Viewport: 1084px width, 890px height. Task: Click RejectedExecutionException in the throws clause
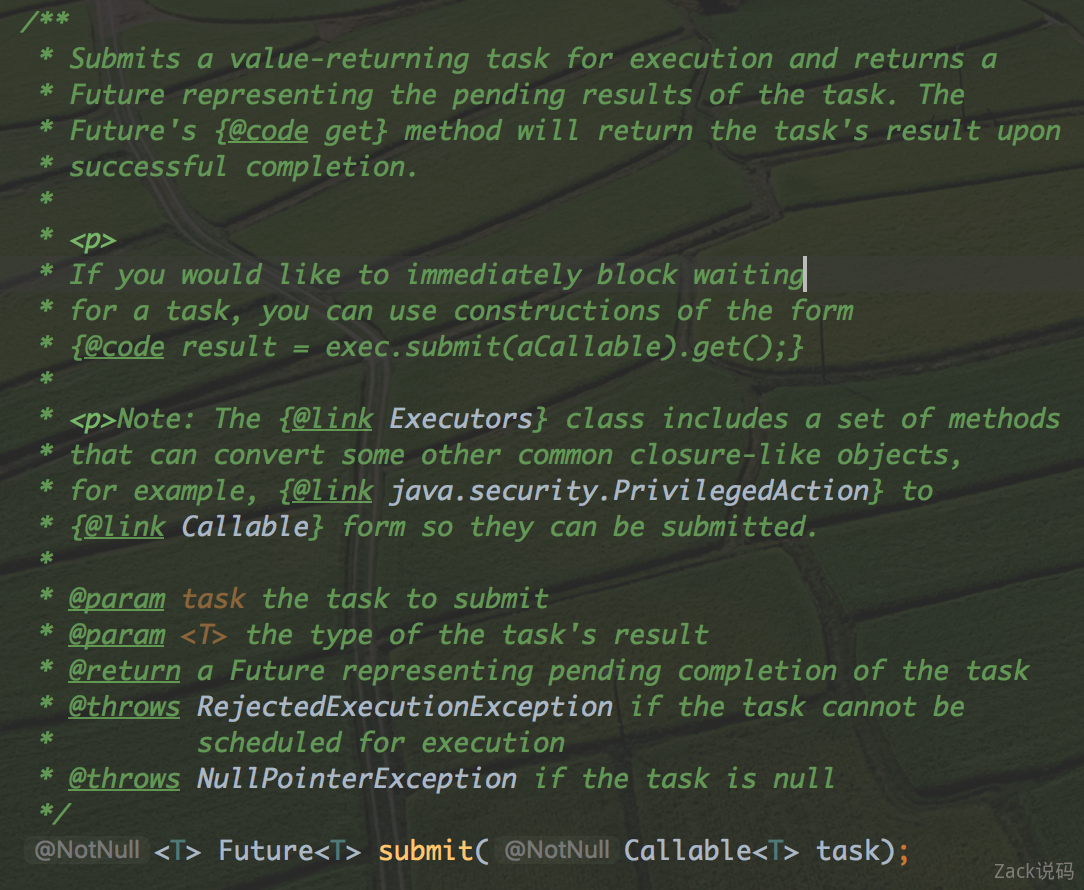pos(405,707)
